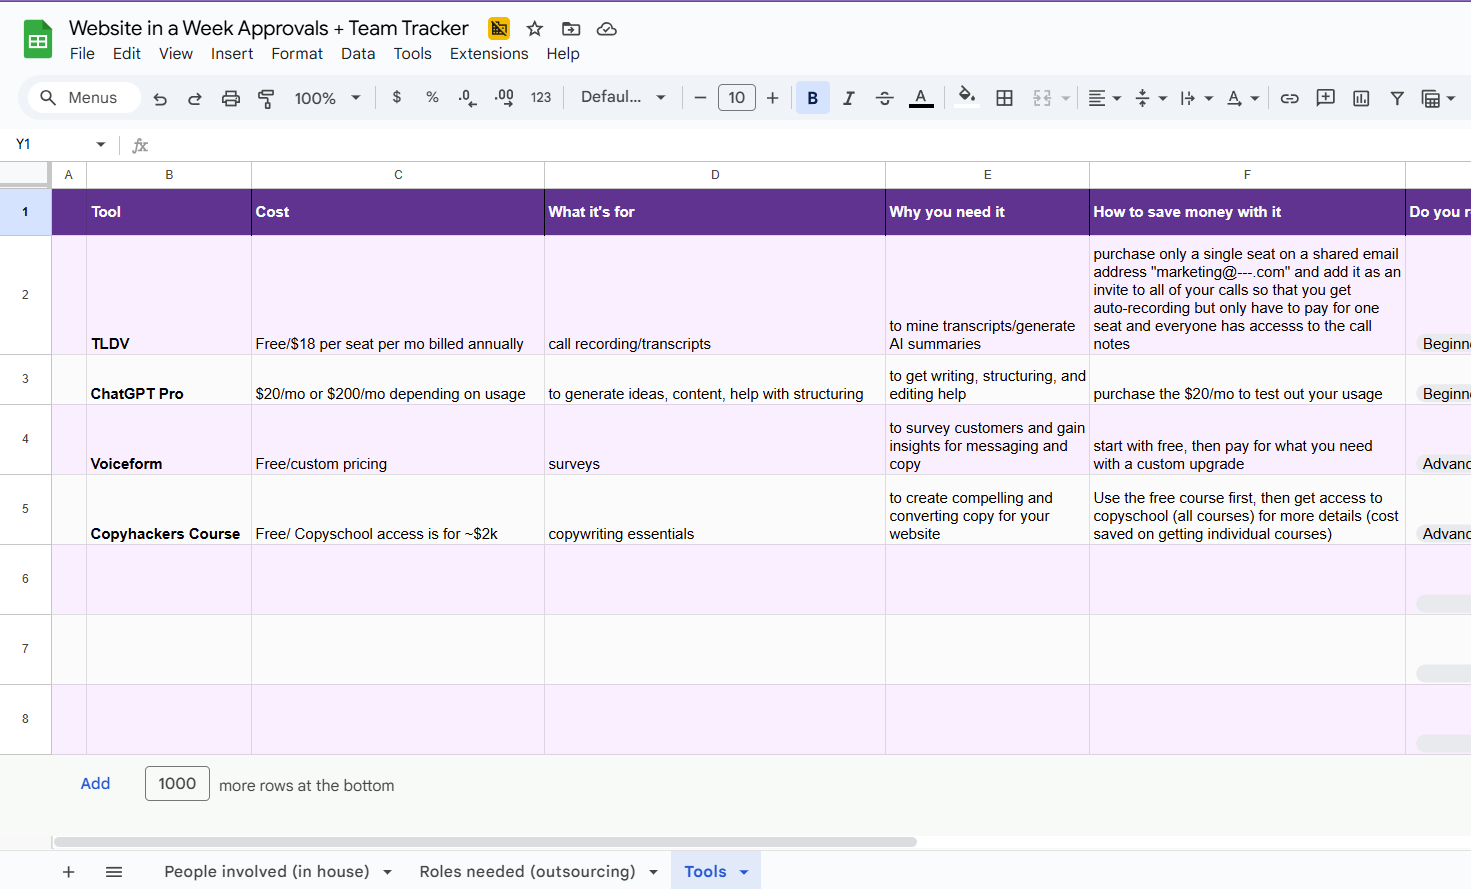Increase font size with plus icon
1471x889 pixels.
click(772, 97)
